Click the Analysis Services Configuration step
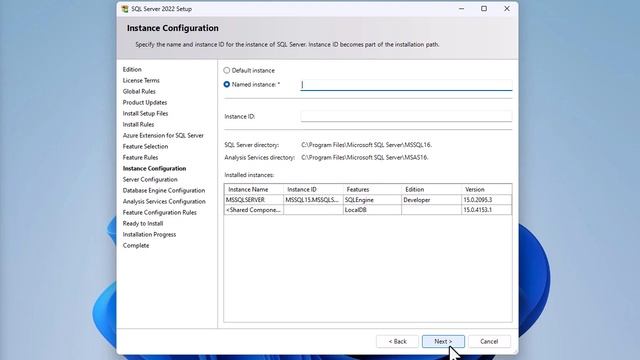The height and width of the screenshot is (360, 640). point(164,202)
